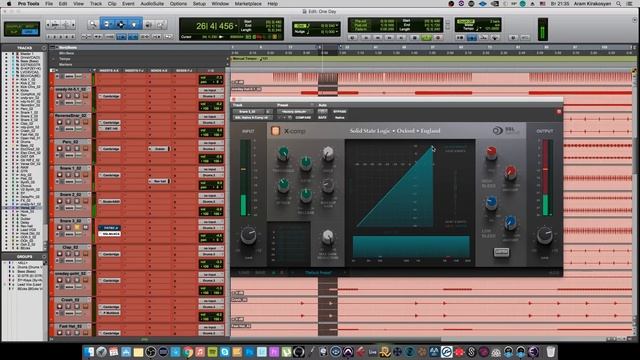The height and width of the screenshot is (360, 640).
Task: Open the Groups list panel menu
Action: (x=44, y=257)
